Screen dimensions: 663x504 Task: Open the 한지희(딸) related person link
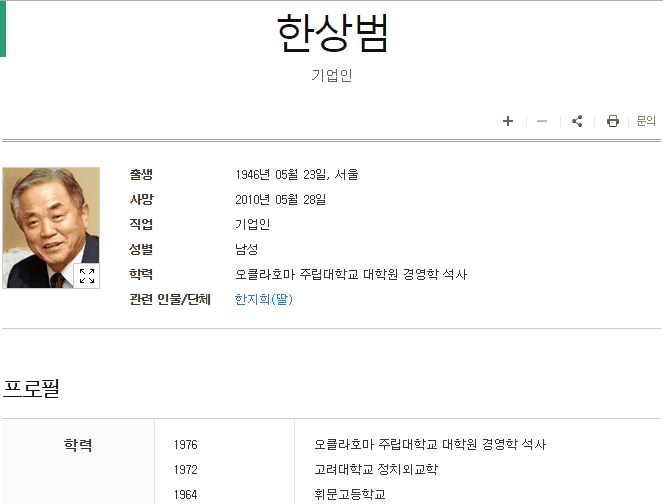(264, 299)
